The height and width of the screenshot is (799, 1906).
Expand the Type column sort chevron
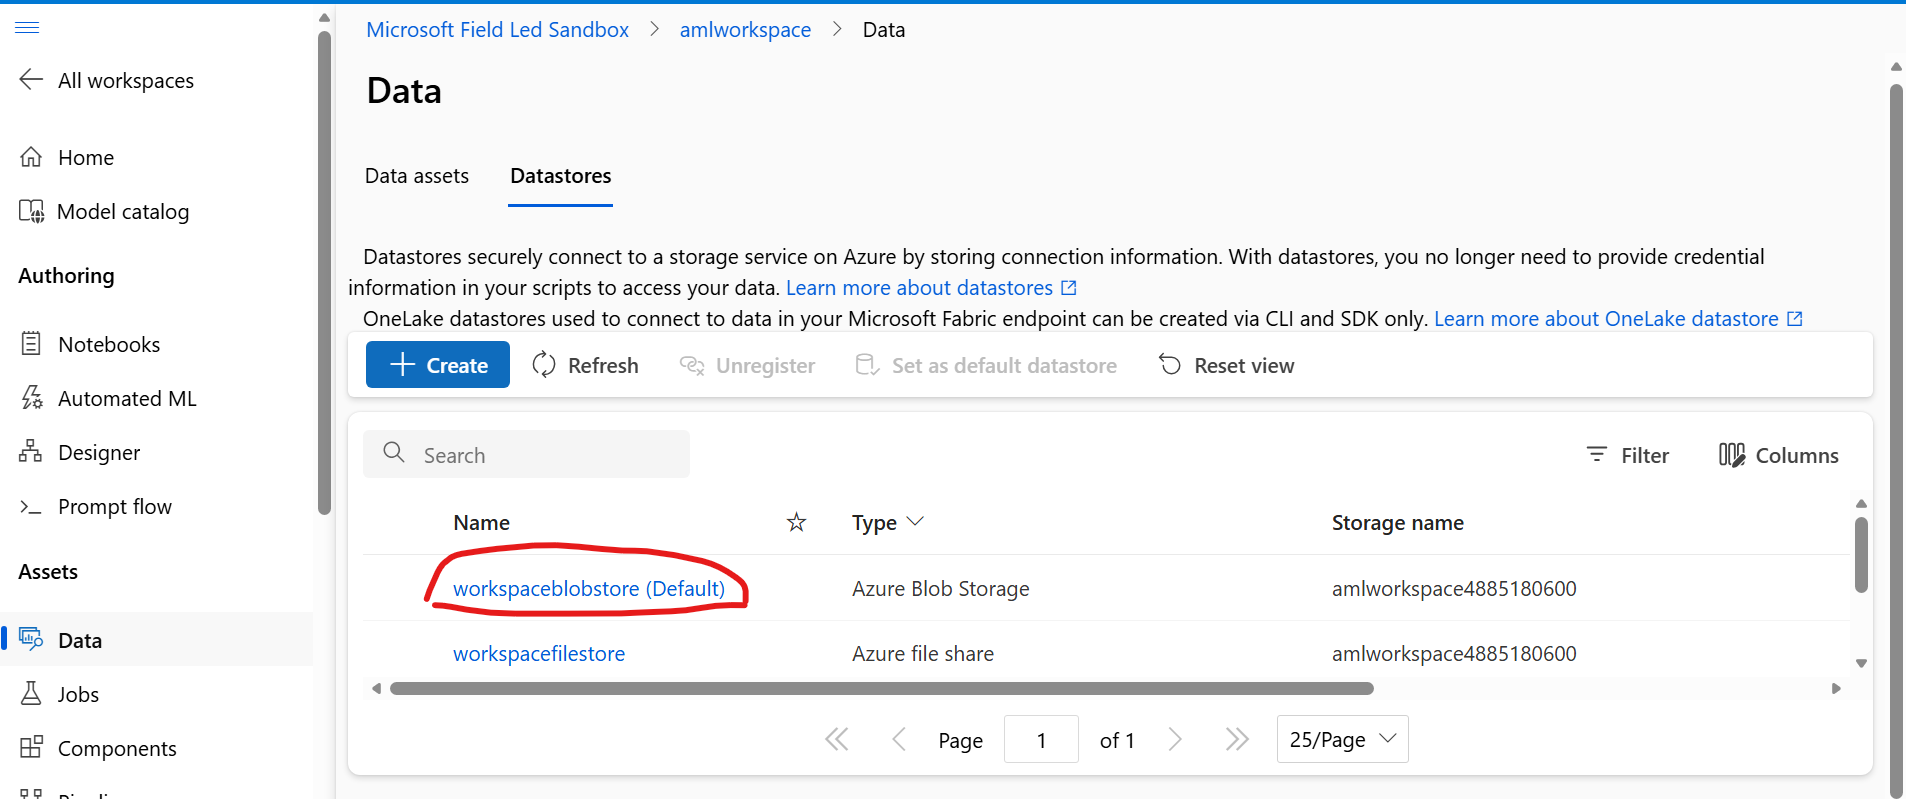click(915, 521)
